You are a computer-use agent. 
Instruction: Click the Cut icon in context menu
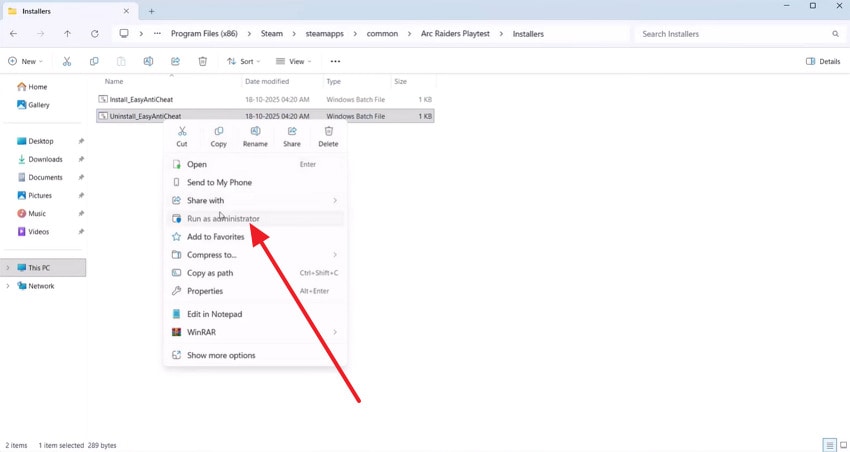pos(182,131)
